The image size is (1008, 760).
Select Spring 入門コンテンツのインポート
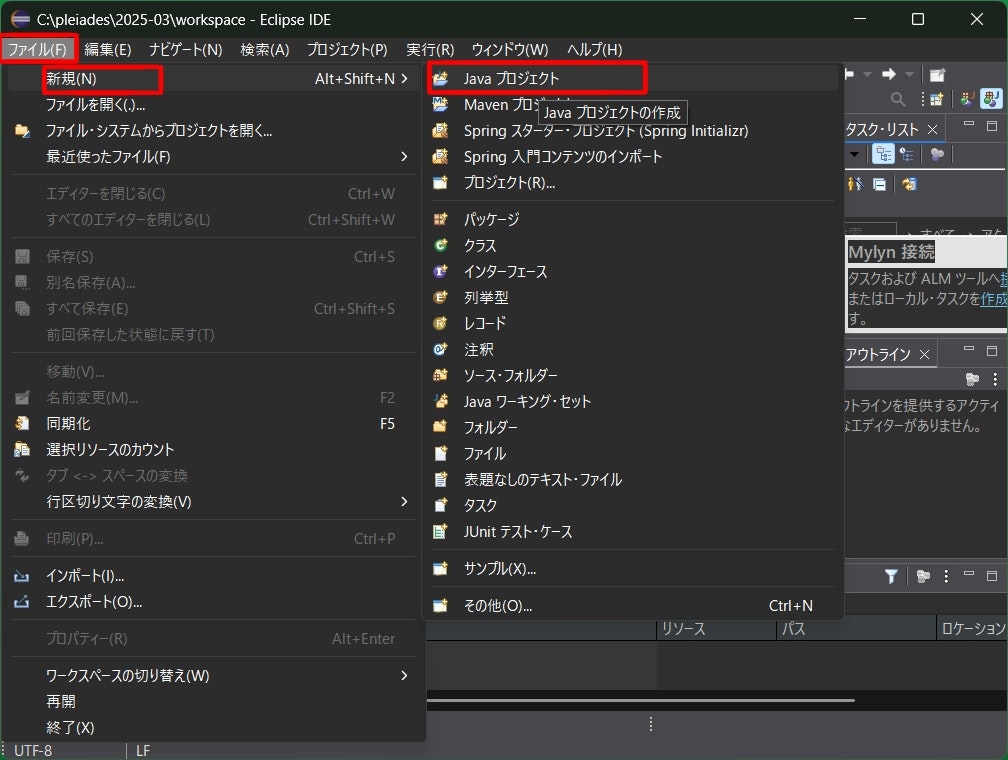(633, 156)
